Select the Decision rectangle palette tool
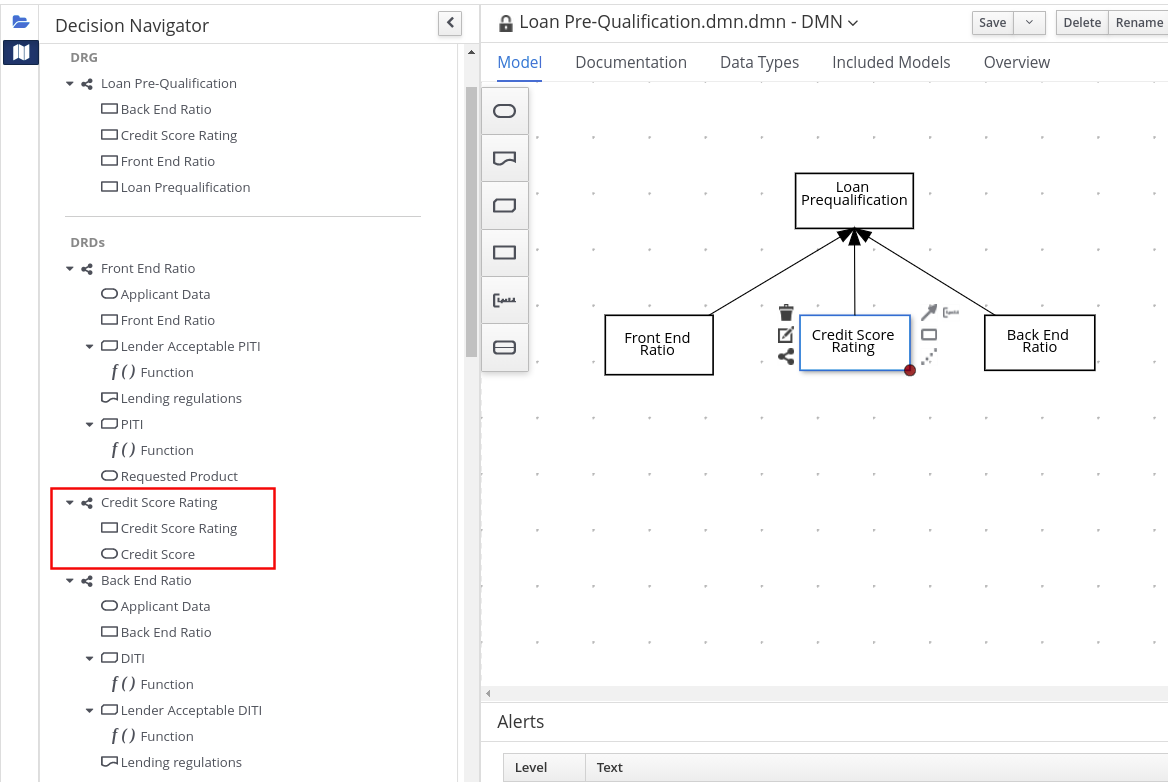 (x=505, y=253)
